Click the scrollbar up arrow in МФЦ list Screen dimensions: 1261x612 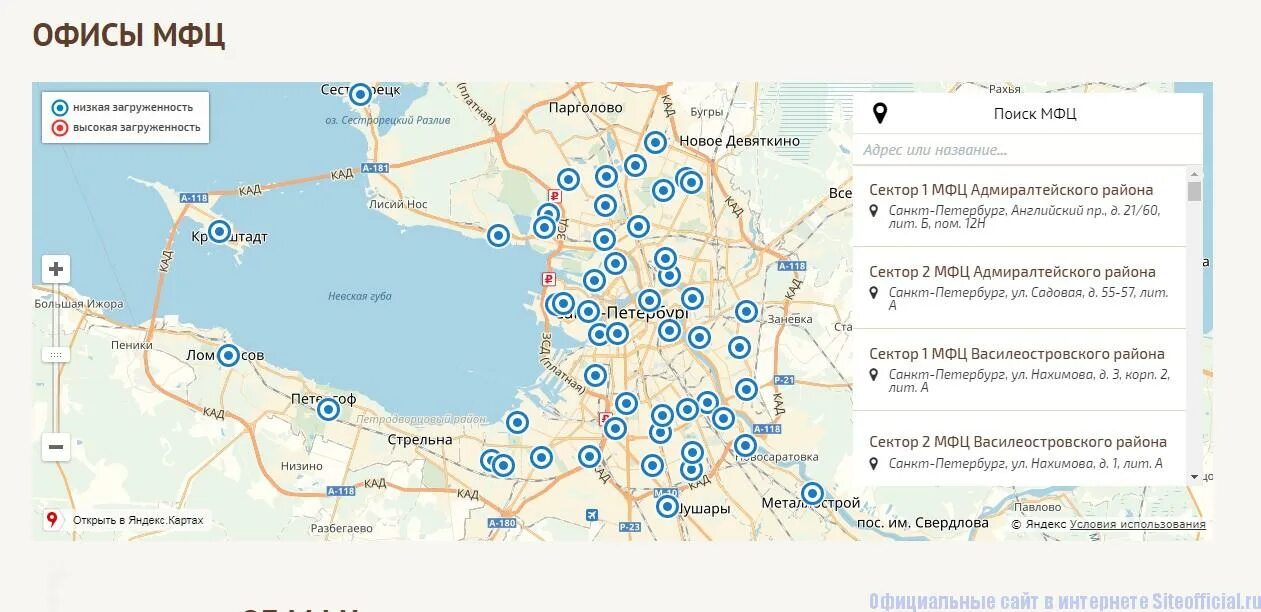pos(1194,174)
